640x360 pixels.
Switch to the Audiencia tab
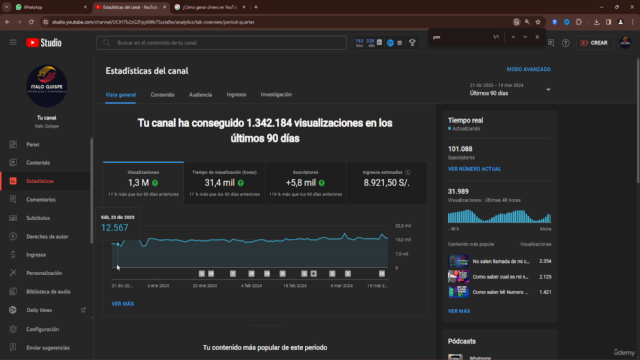click(200, 95)
